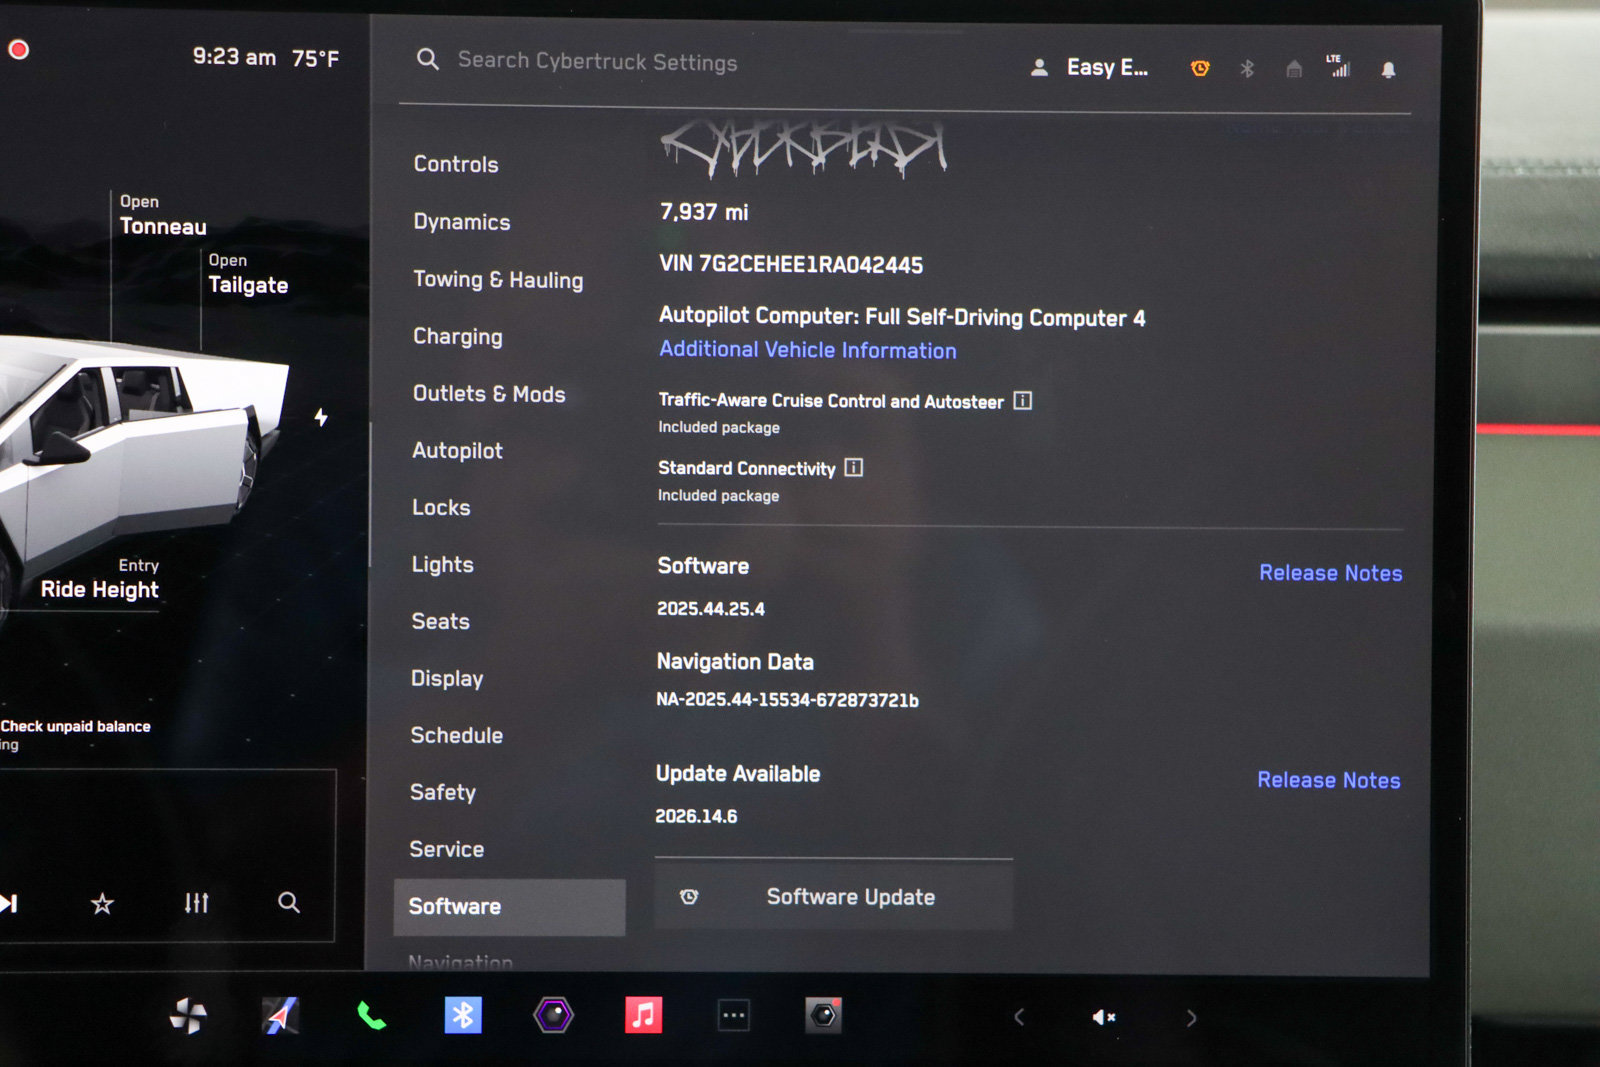Select the highlighted Software menu item

[x=510, y=907]
